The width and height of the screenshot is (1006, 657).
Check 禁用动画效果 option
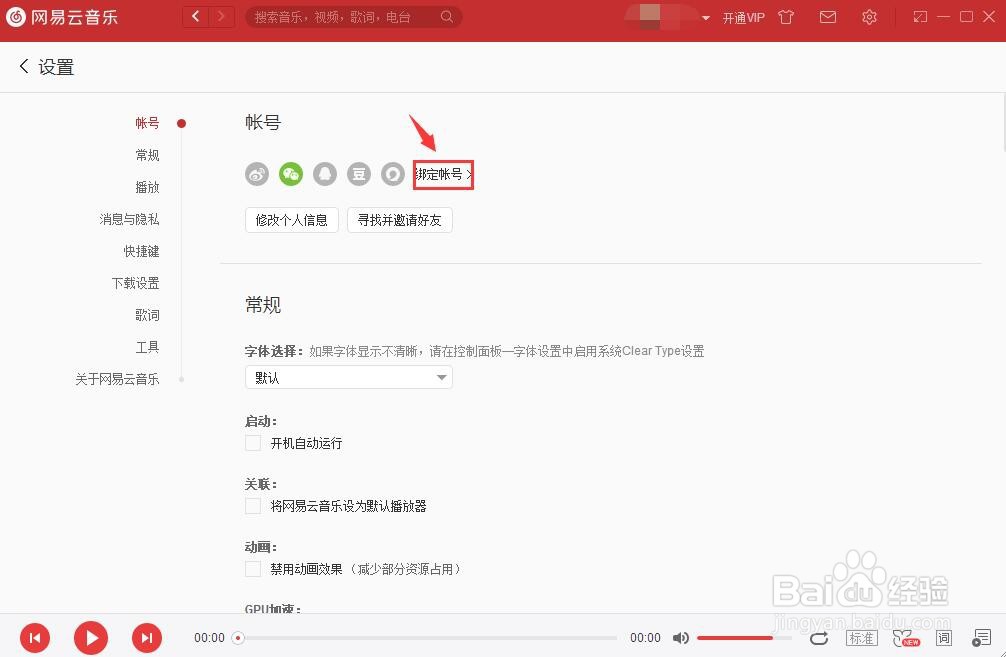click(x=253, y=569)
